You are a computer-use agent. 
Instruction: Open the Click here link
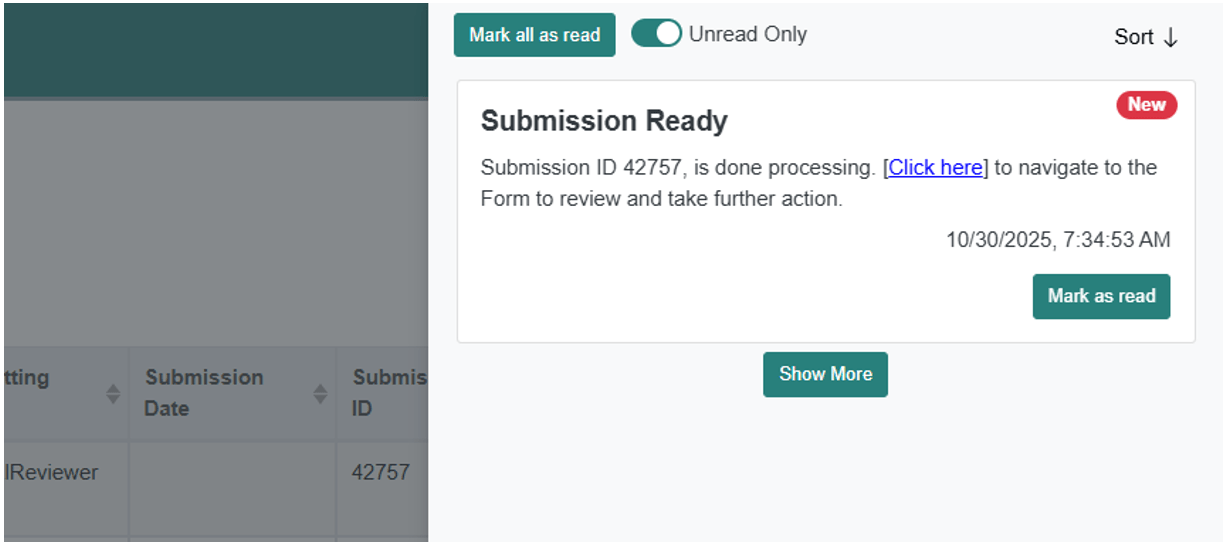tap(936, 168)
